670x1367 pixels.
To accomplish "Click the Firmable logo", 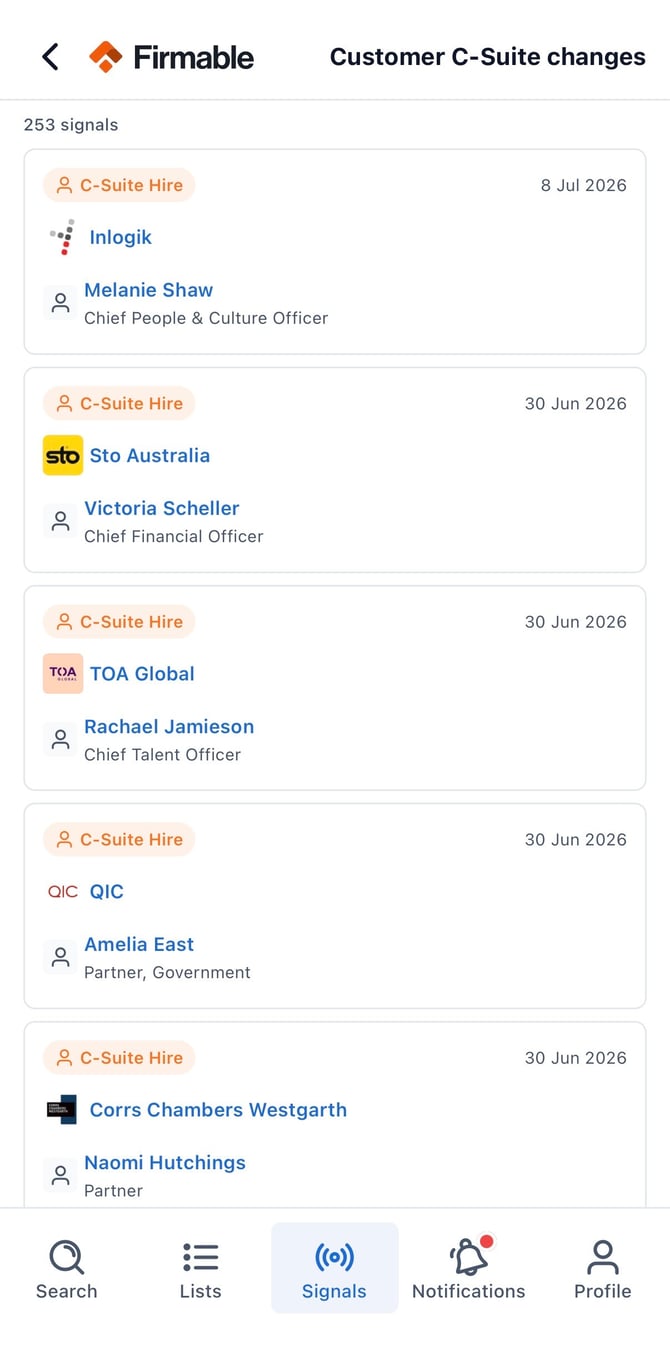I will click(171, 57).
